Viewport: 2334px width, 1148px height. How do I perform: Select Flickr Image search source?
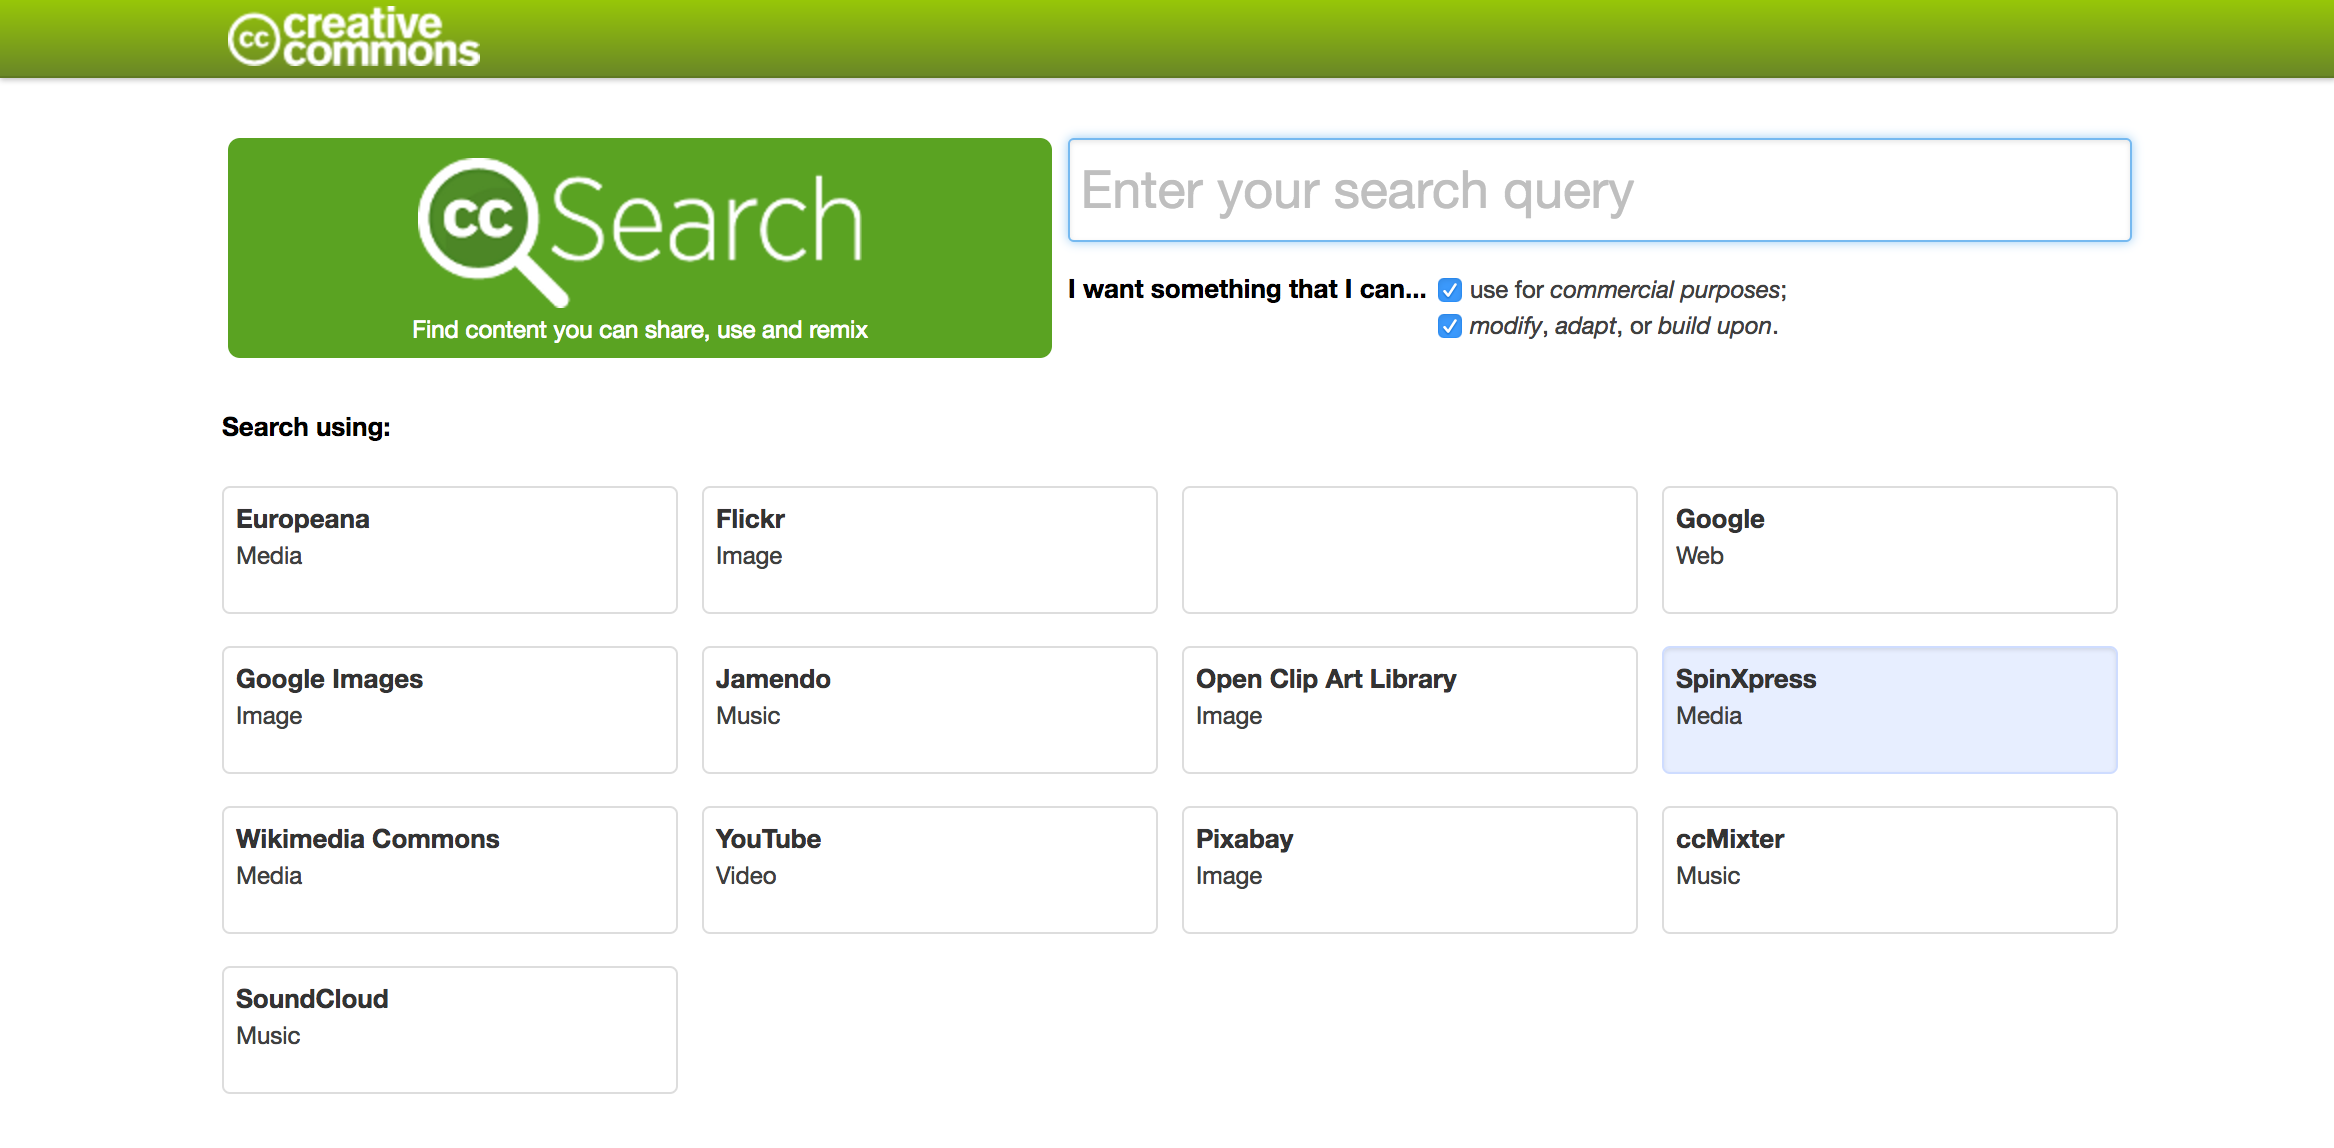(x=930, y=550)
